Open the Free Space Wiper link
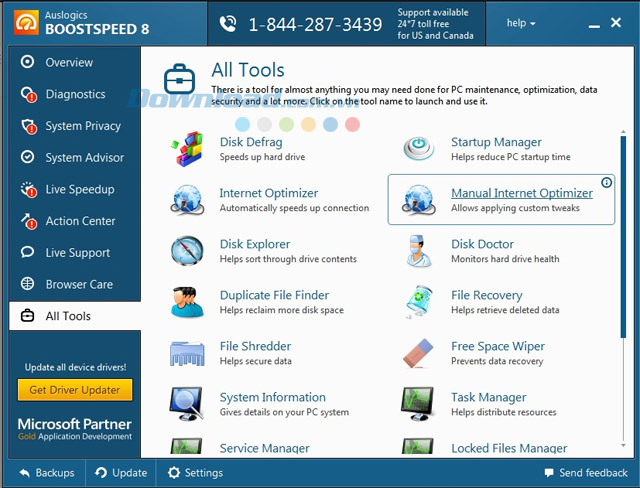 [x=498, y=346]
